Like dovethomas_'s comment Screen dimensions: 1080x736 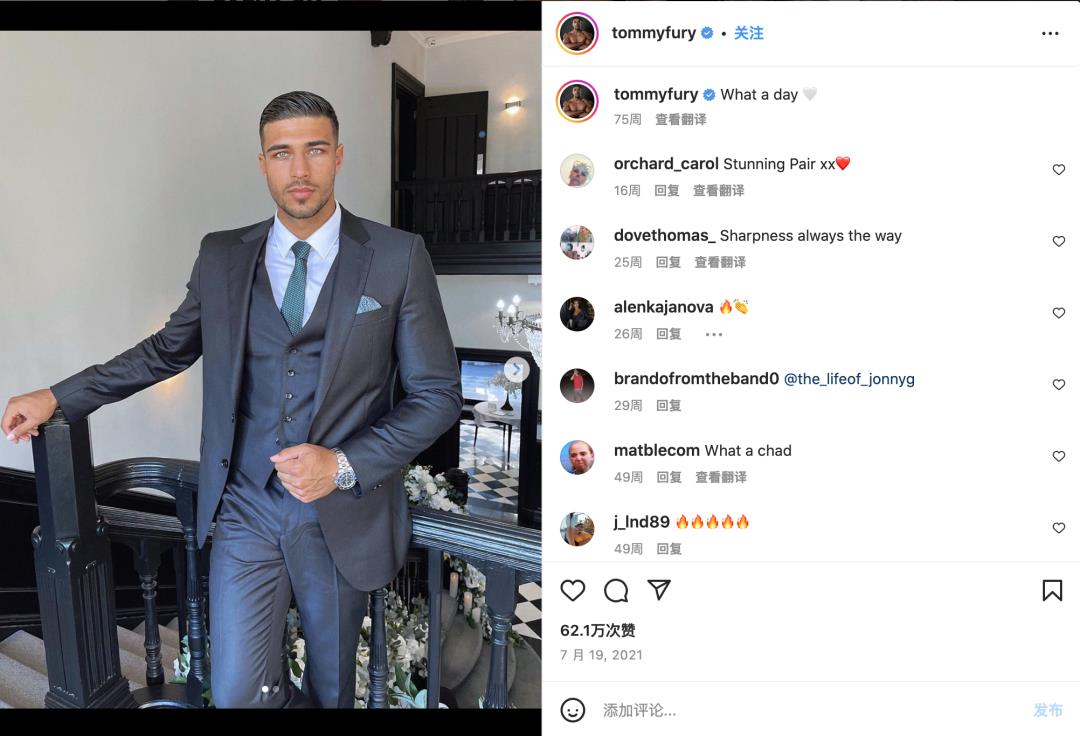click(x=1059, y=241)
